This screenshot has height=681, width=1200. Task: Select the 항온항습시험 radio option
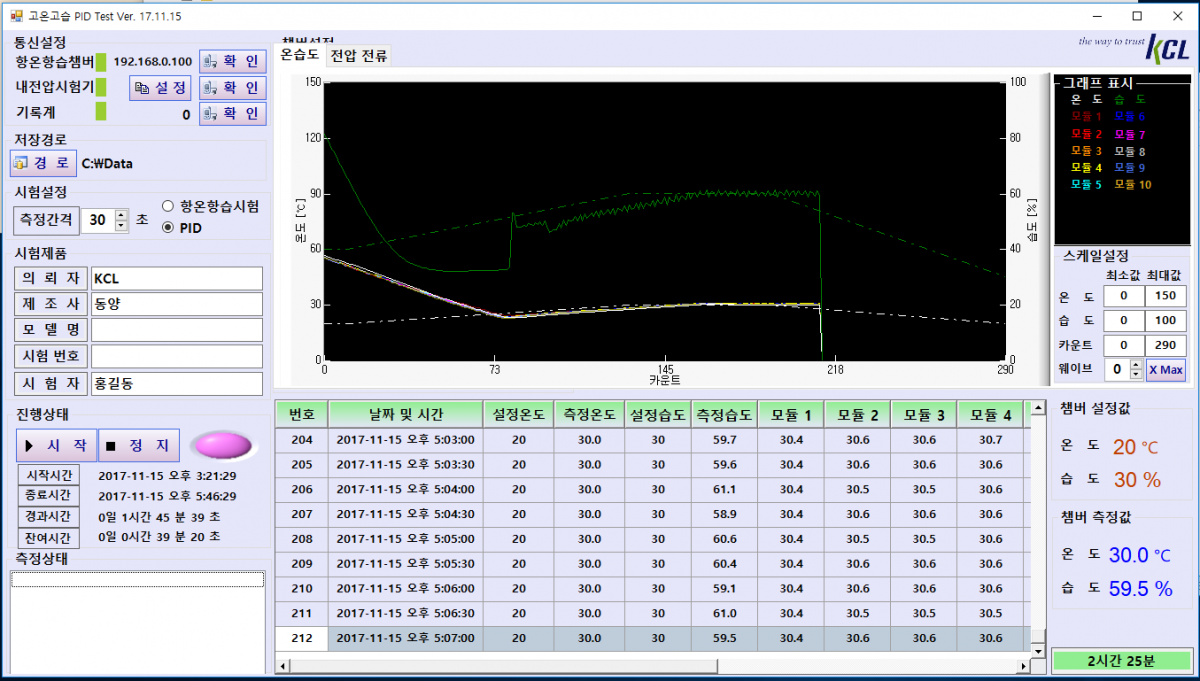[210, 207]
